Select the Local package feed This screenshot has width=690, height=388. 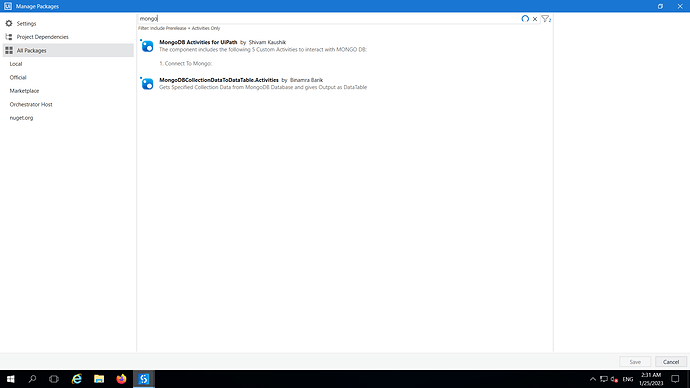pyautogui.click(x=16, y=64)
